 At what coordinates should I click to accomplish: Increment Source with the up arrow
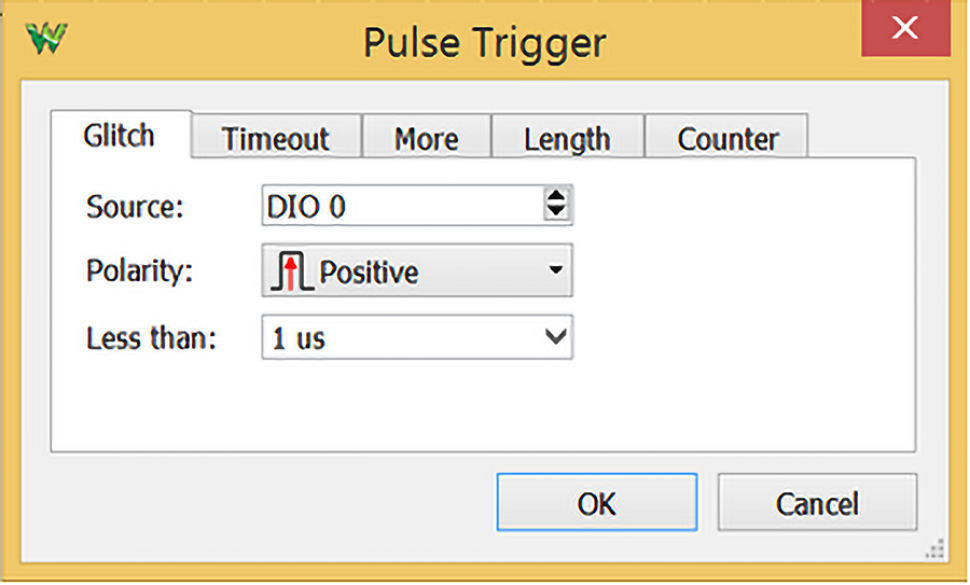click(x=556, y=196)
